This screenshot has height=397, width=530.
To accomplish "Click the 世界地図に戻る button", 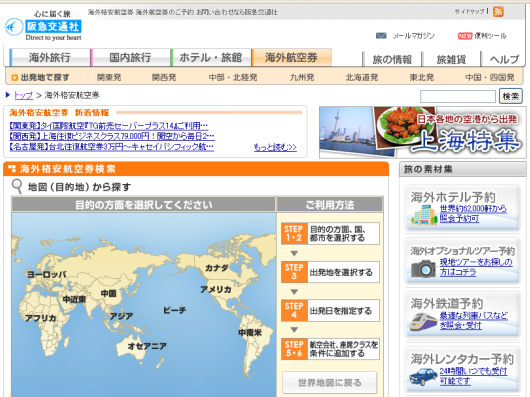I will pos(330,382).
